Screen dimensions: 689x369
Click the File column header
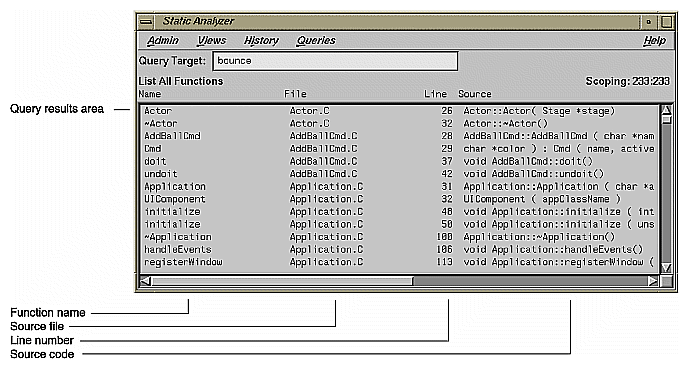click(x=295, y=94)
